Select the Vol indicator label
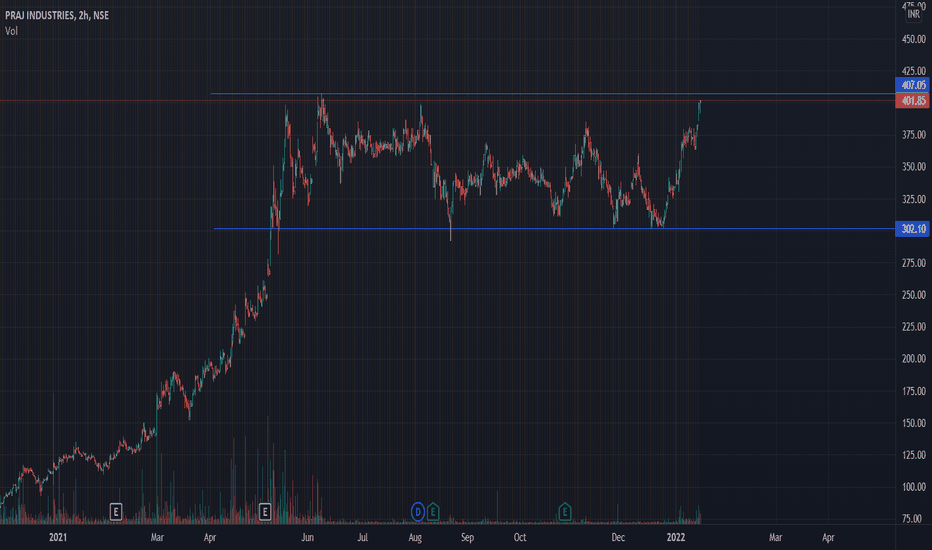932x550 pixels. click(x=11, y=31)
